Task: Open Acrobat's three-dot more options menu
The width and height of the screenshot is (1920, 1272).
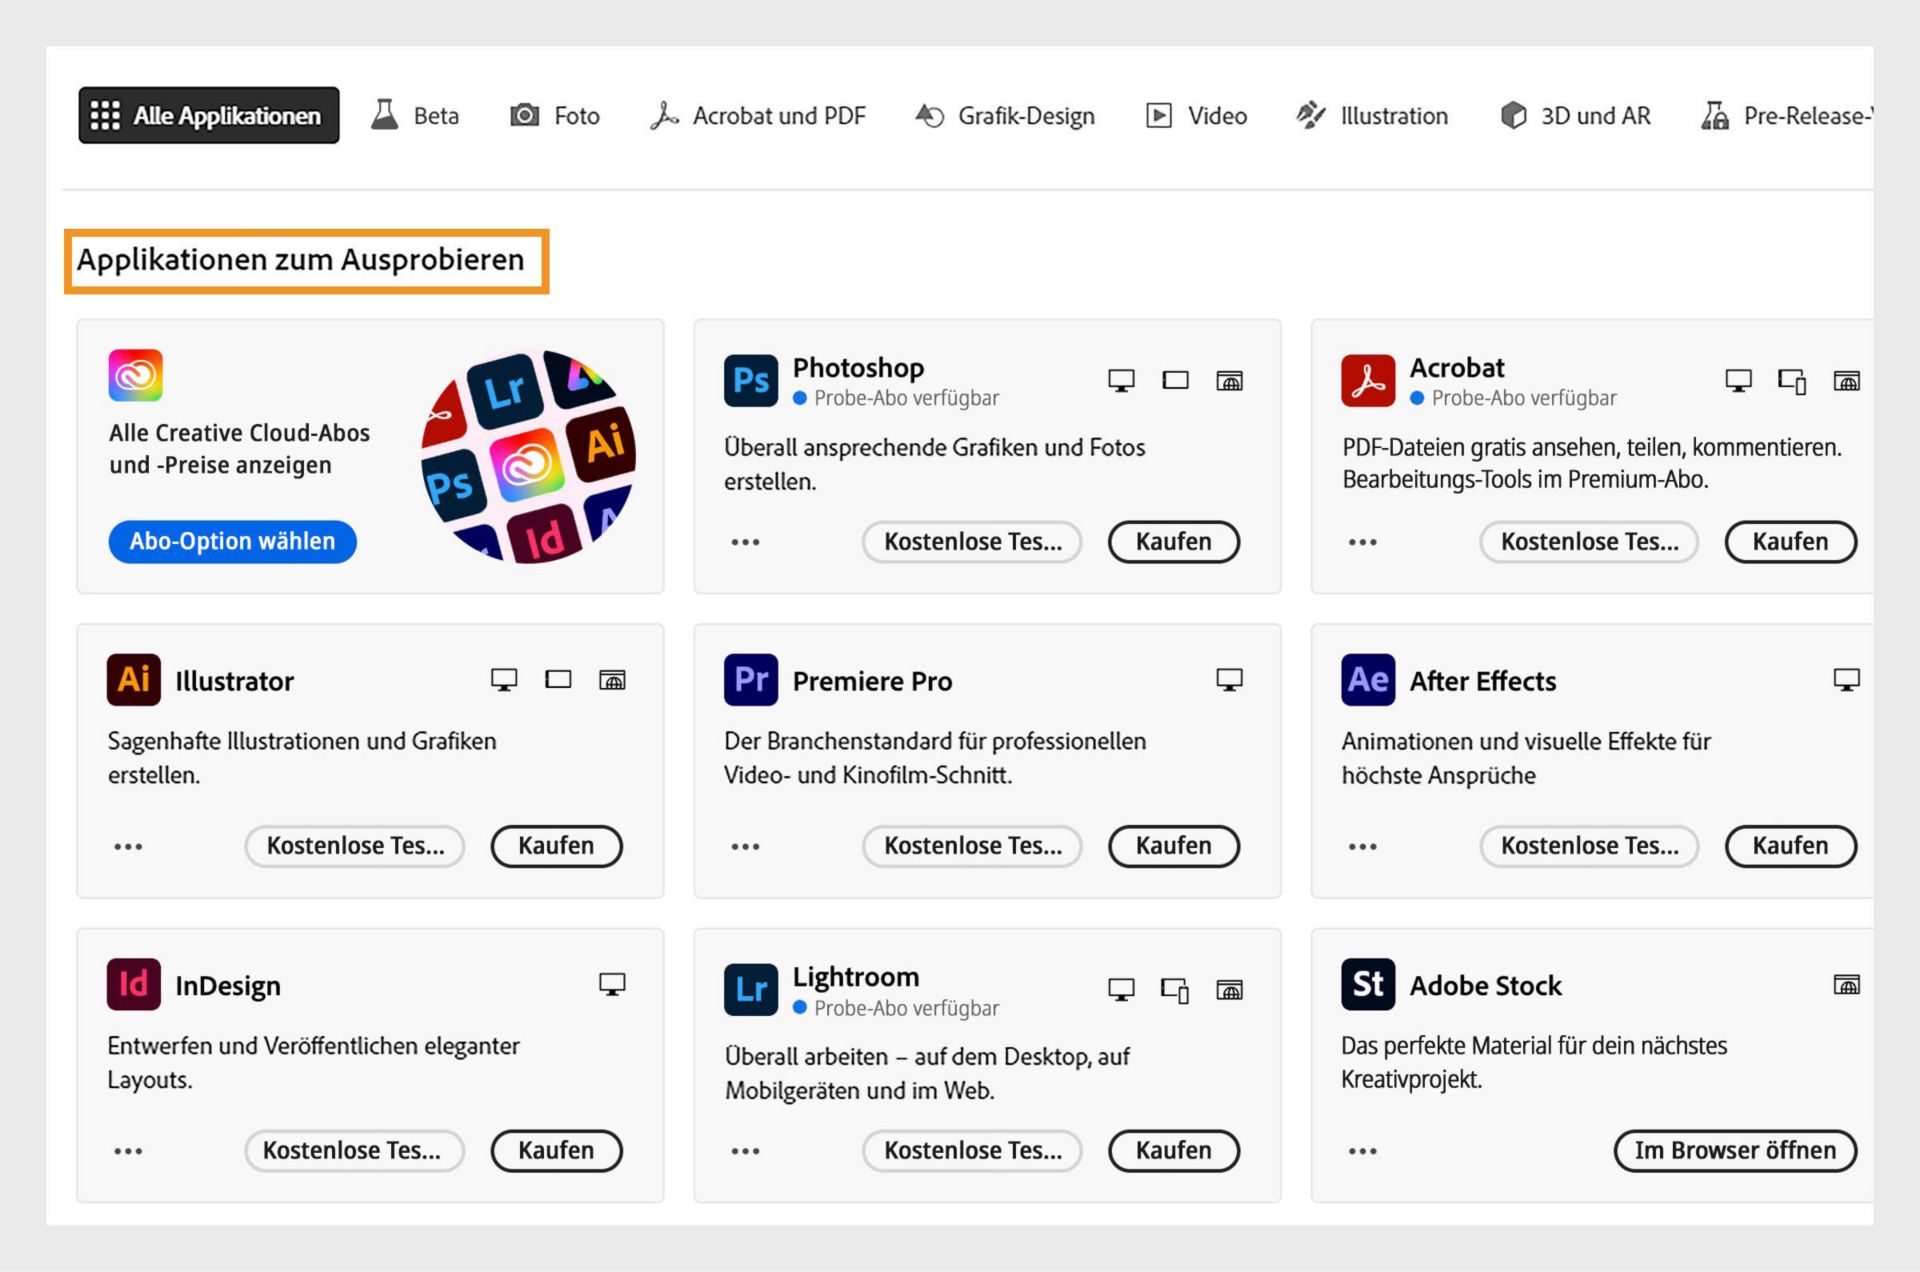Action: click(1362, 542)
